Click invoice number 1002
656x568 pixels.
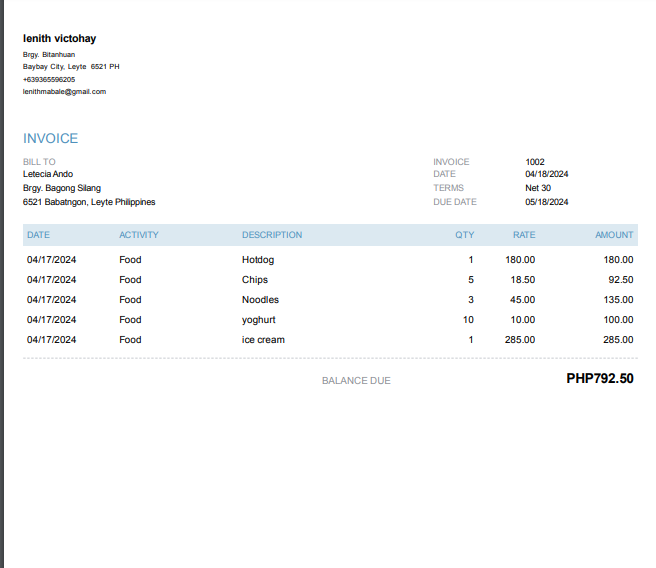coord(535,162)
